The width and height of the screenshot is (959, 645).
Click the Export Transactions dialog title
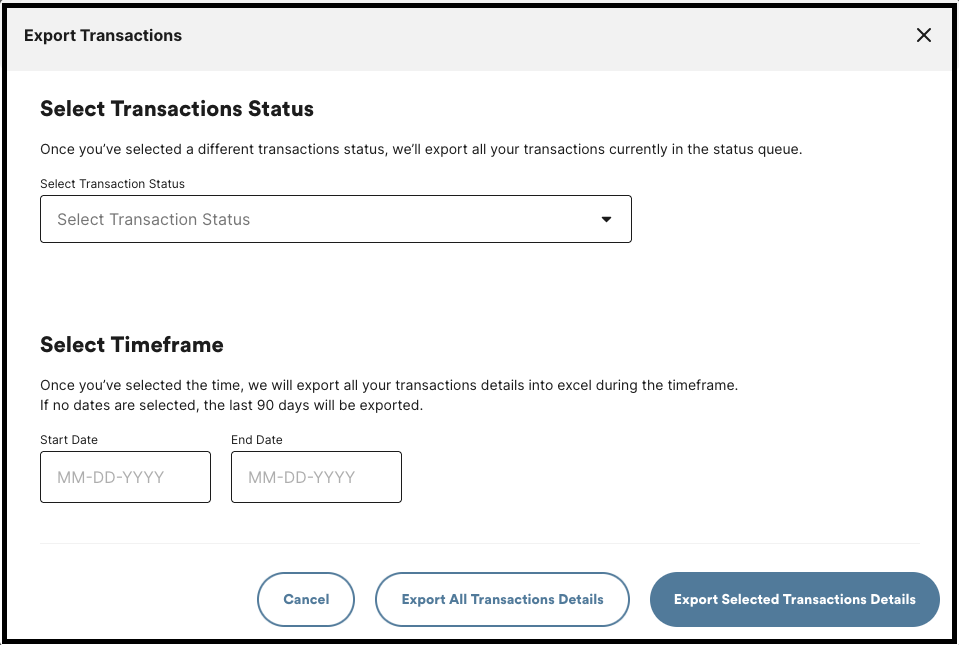(102, 35)
